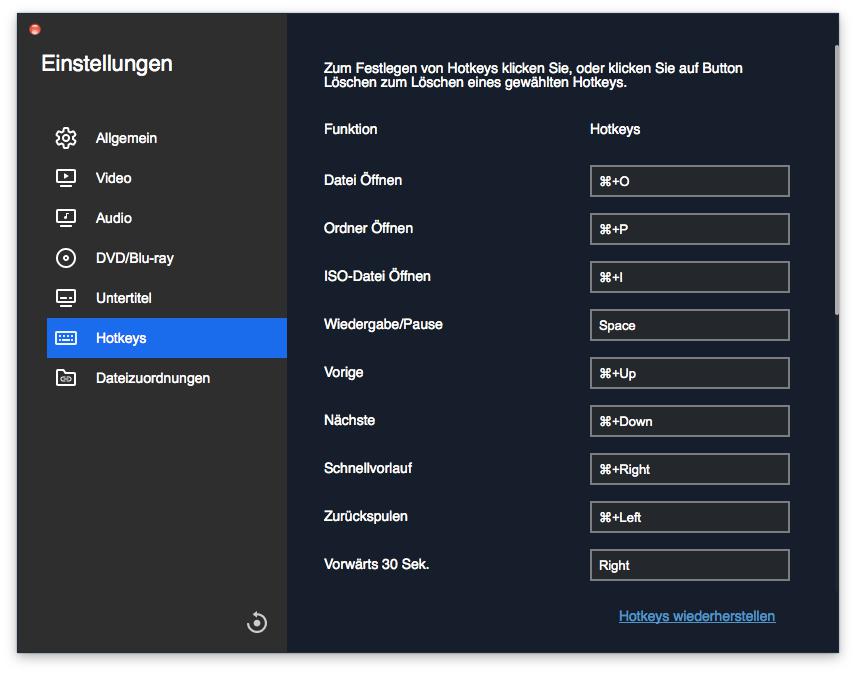Click the Hotkeys keyboard icon

pyautogui.click(x=66, y=338)
